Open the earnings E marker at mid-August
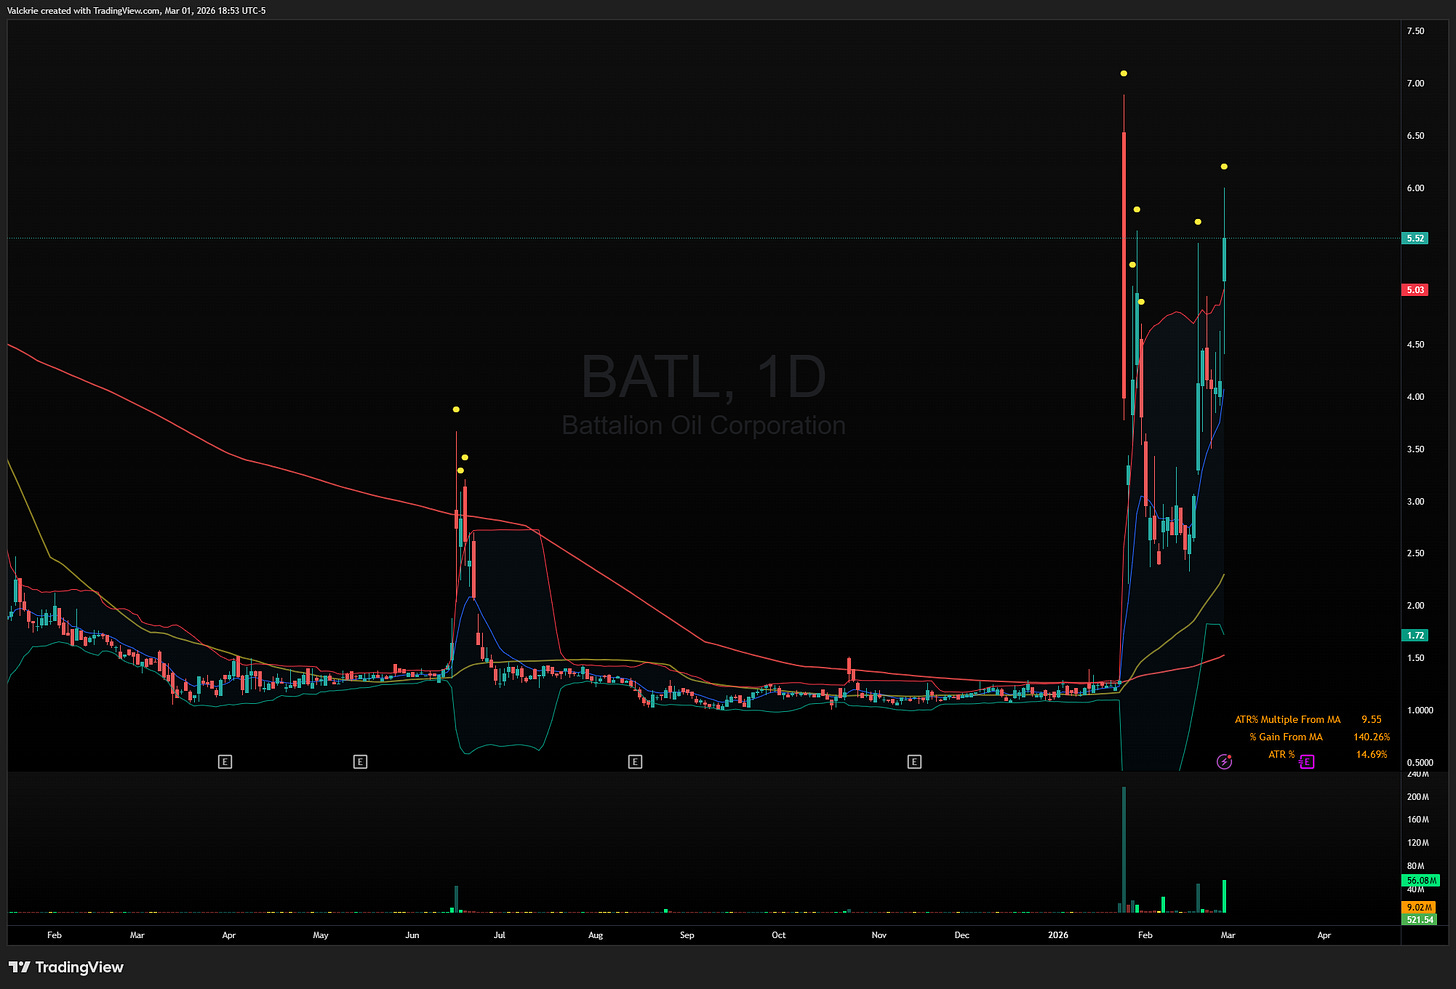The image size is (1456, 989). pyautogui.click(x=634, y=762)
